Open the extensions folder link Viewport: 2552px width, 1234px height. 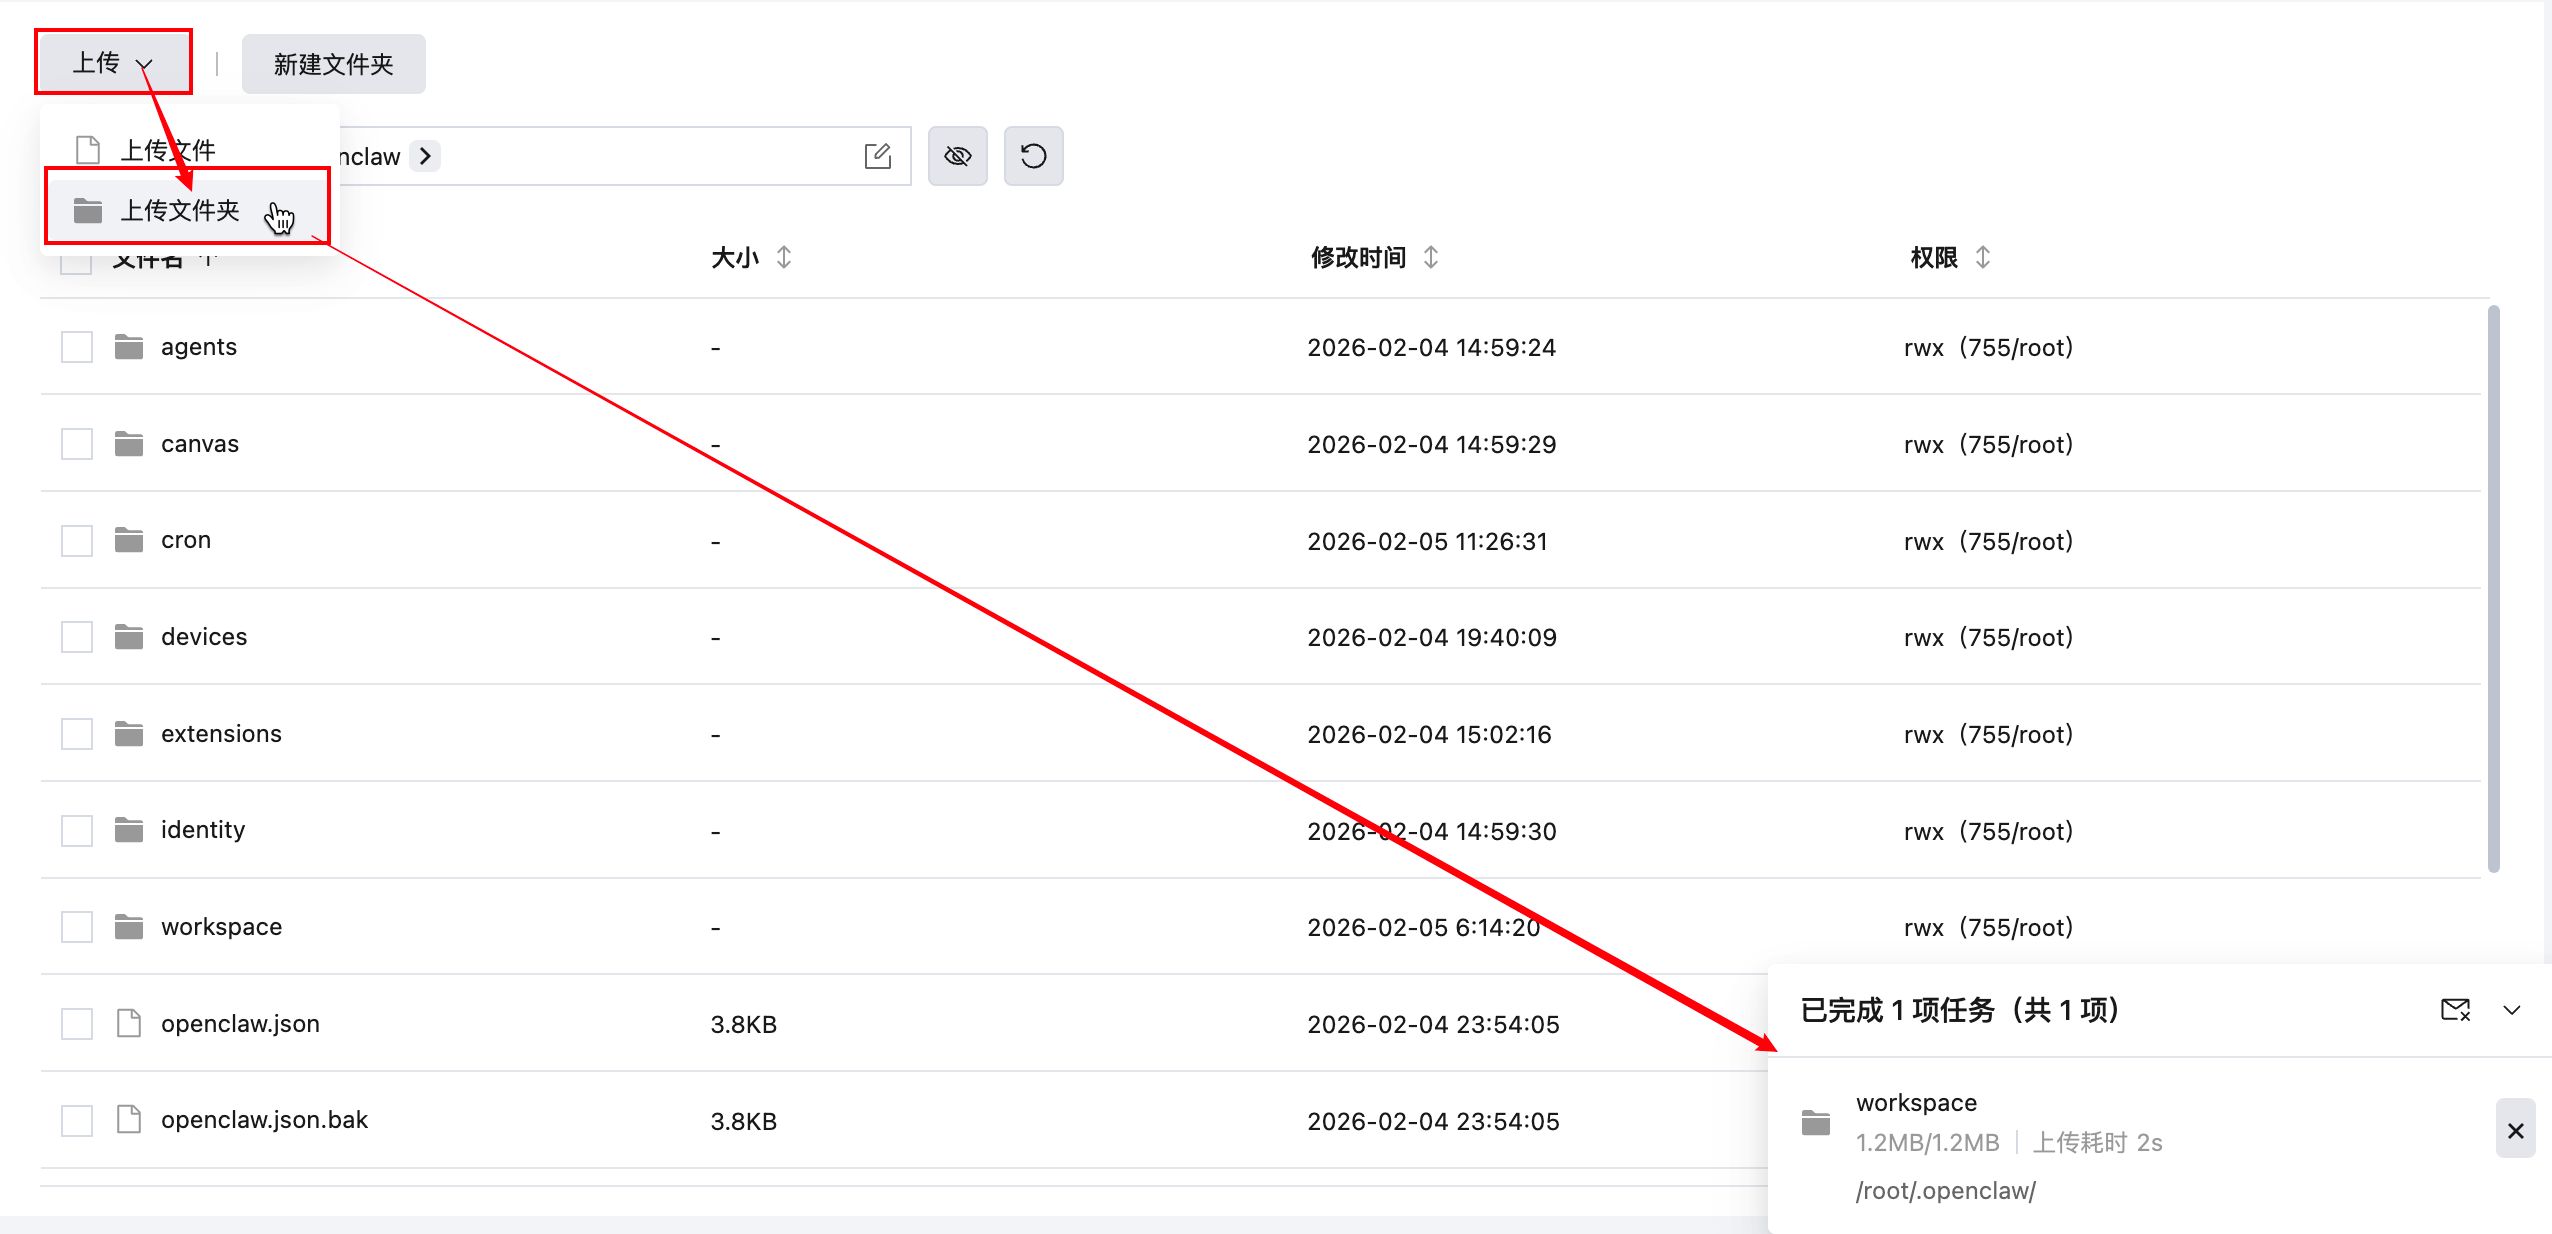[x=221, y=734]
